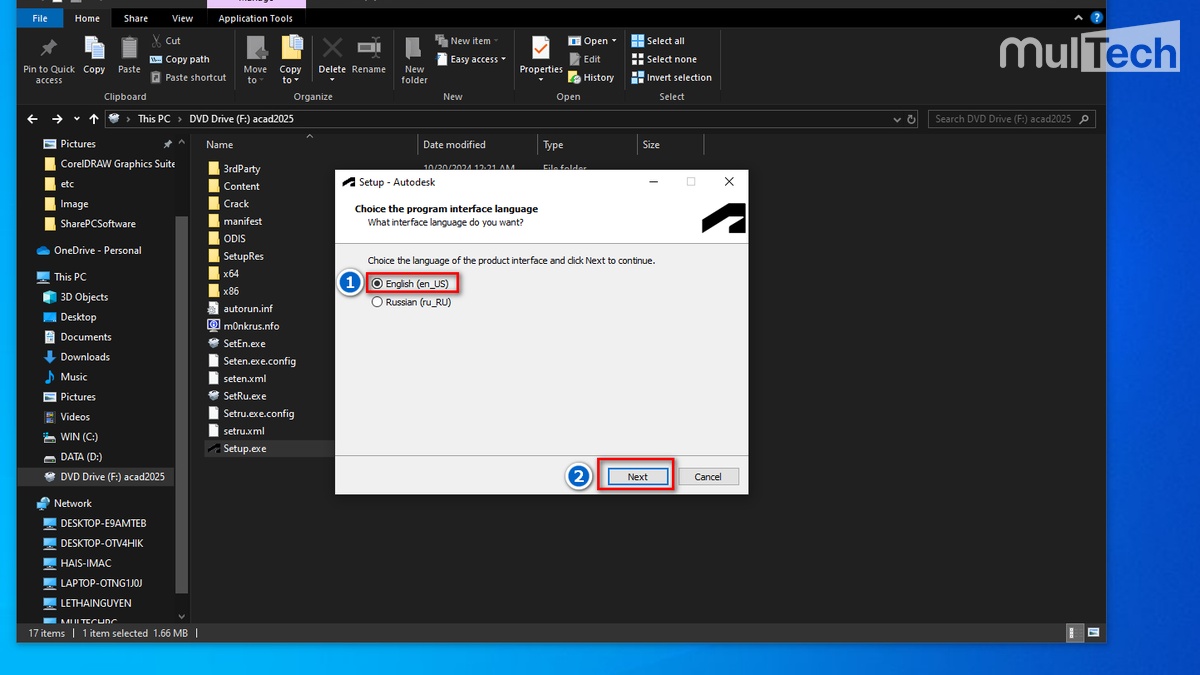Click the refresh icon beside address bar

tap(911, 119)
